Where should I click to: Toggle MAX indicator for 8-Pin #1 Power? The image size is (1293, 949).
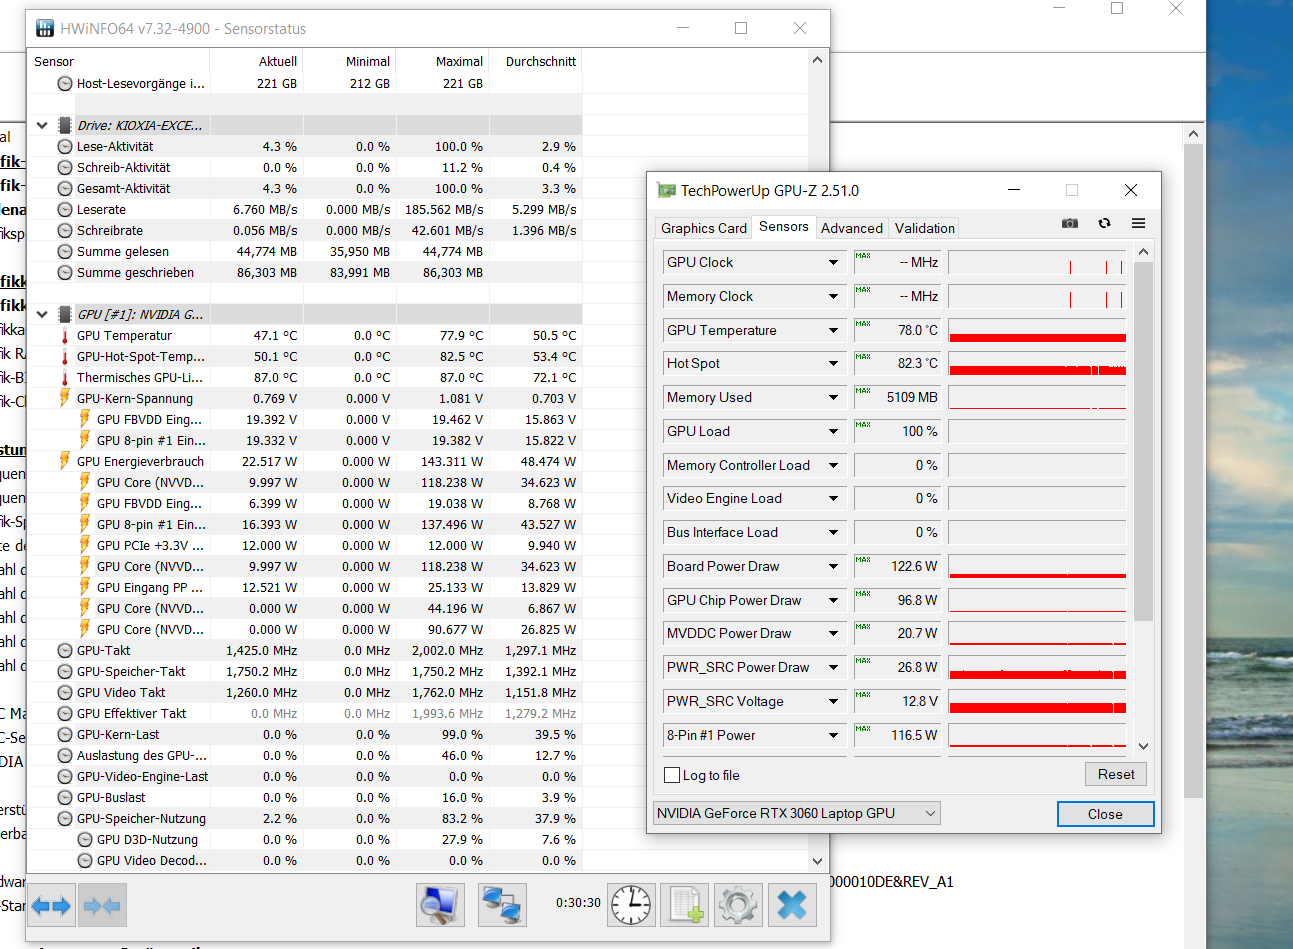(x=863, y=729)
